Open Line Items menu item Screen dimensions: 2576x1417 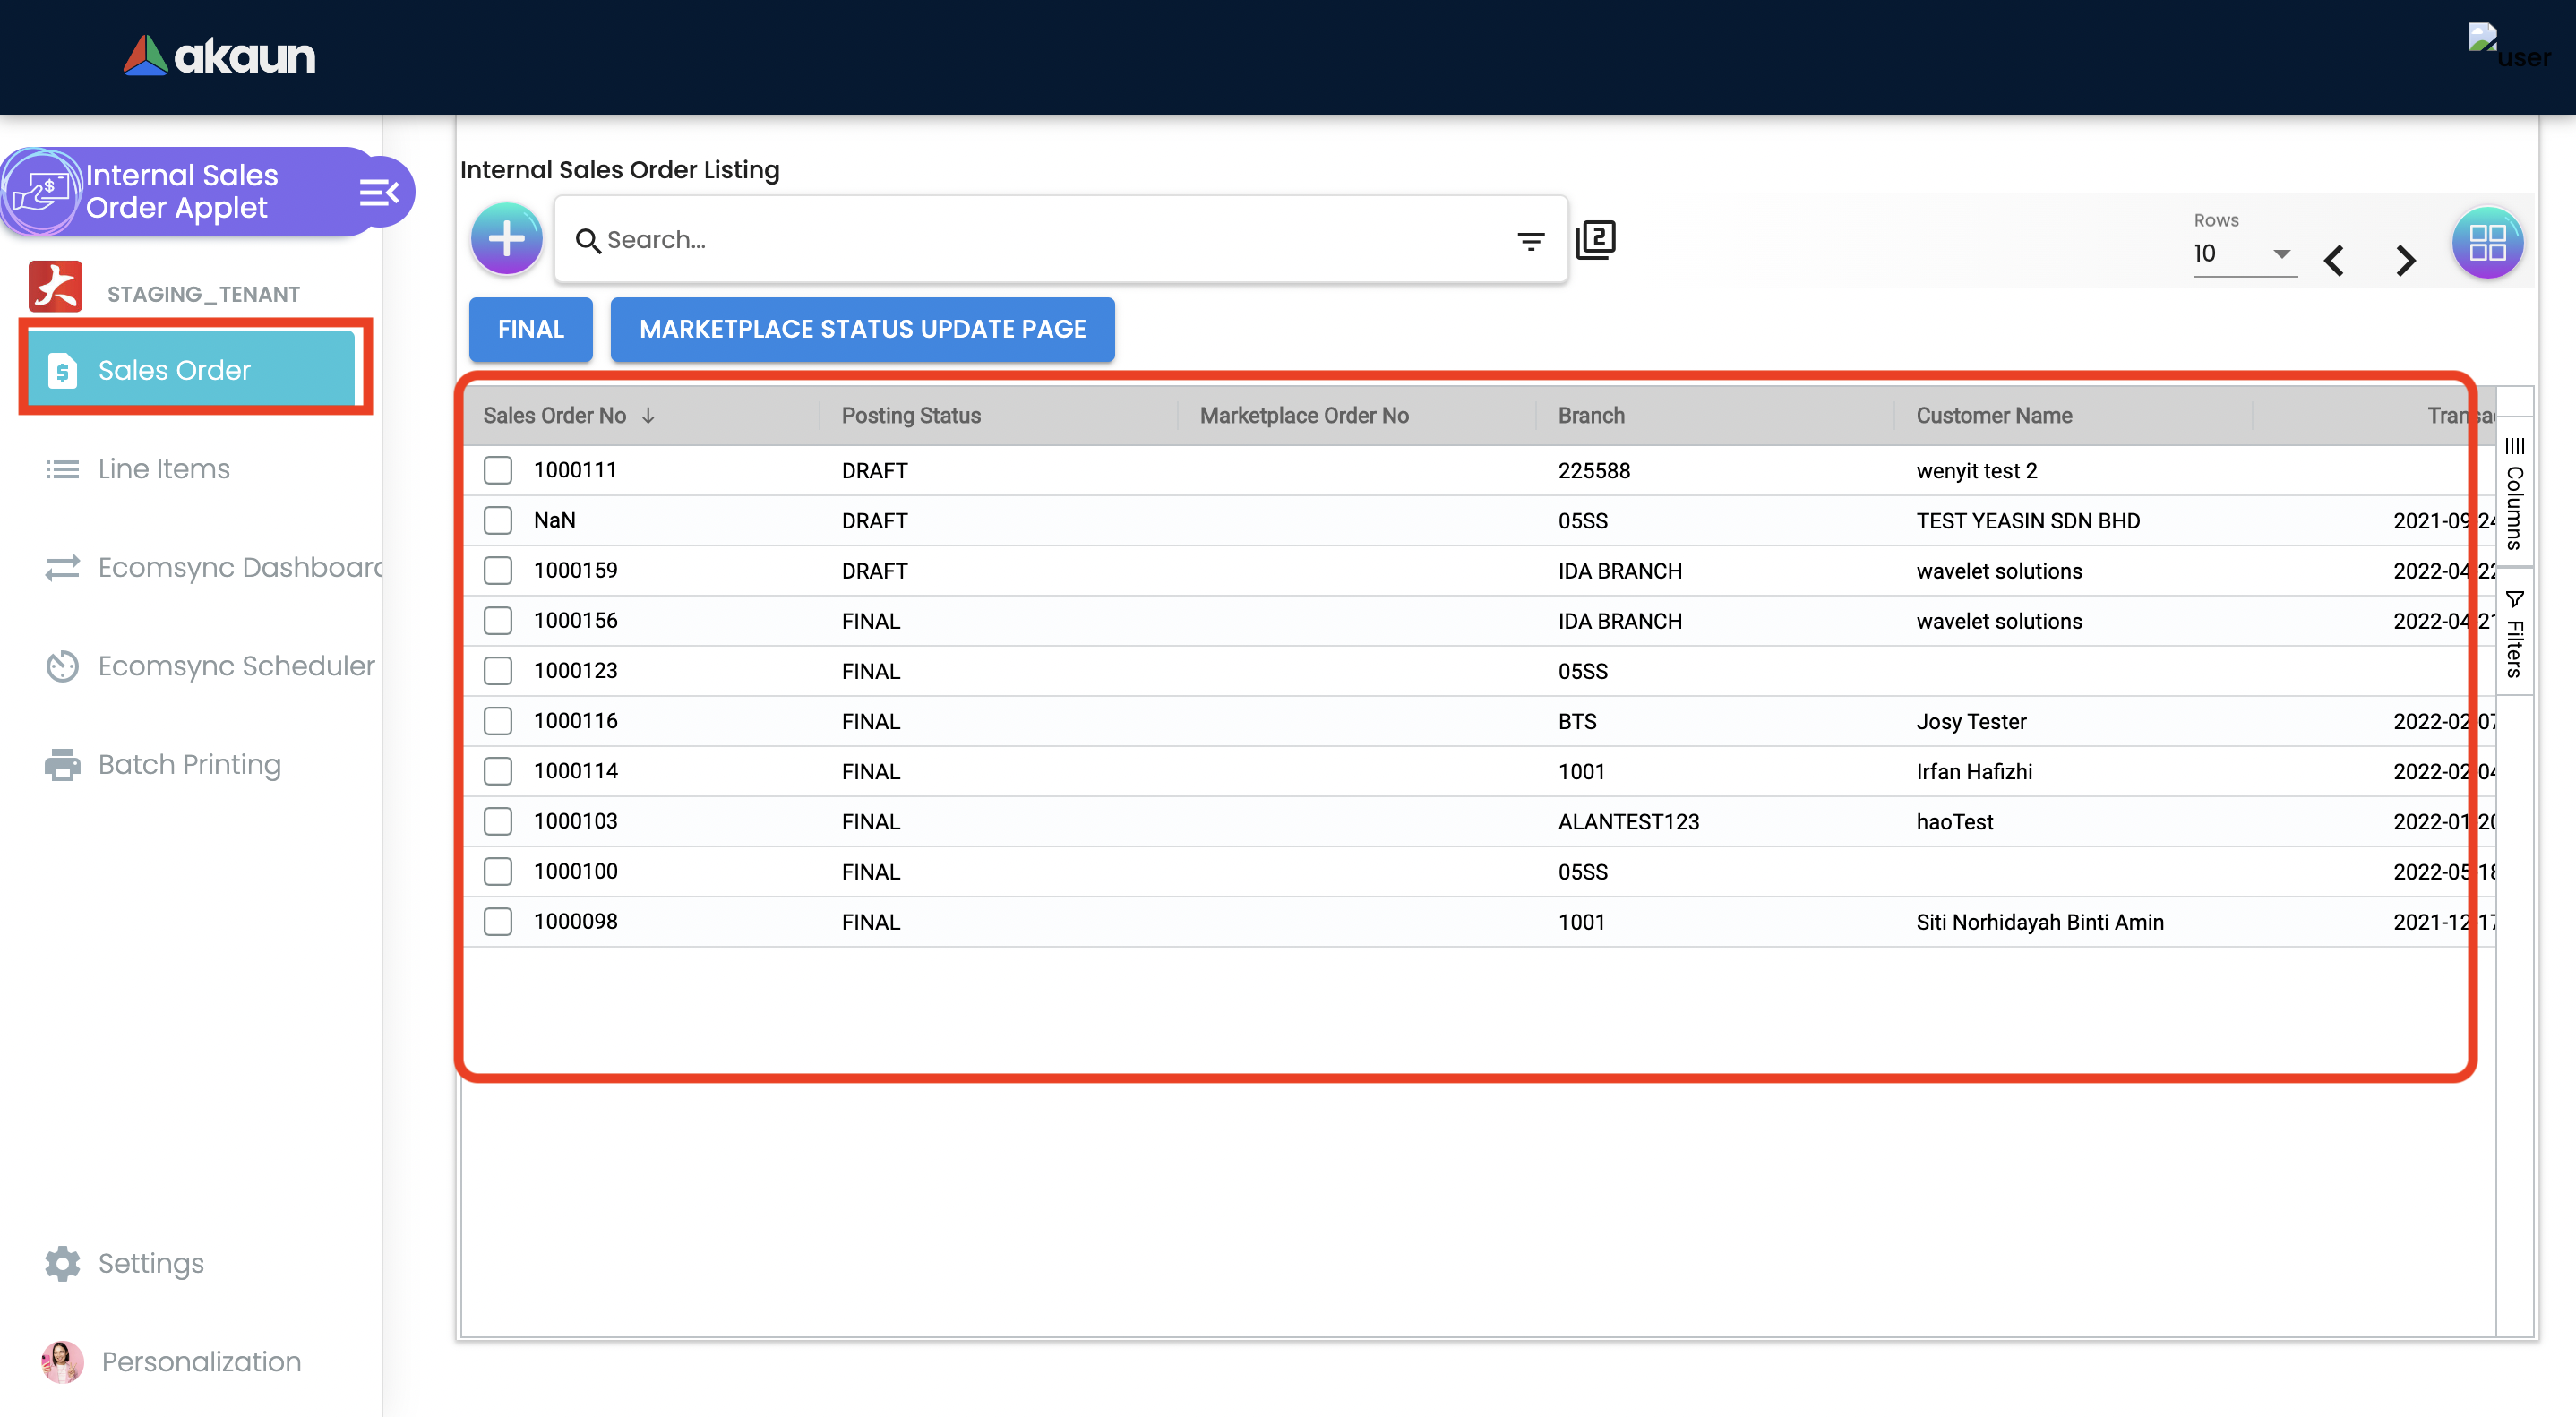[163, 468]
